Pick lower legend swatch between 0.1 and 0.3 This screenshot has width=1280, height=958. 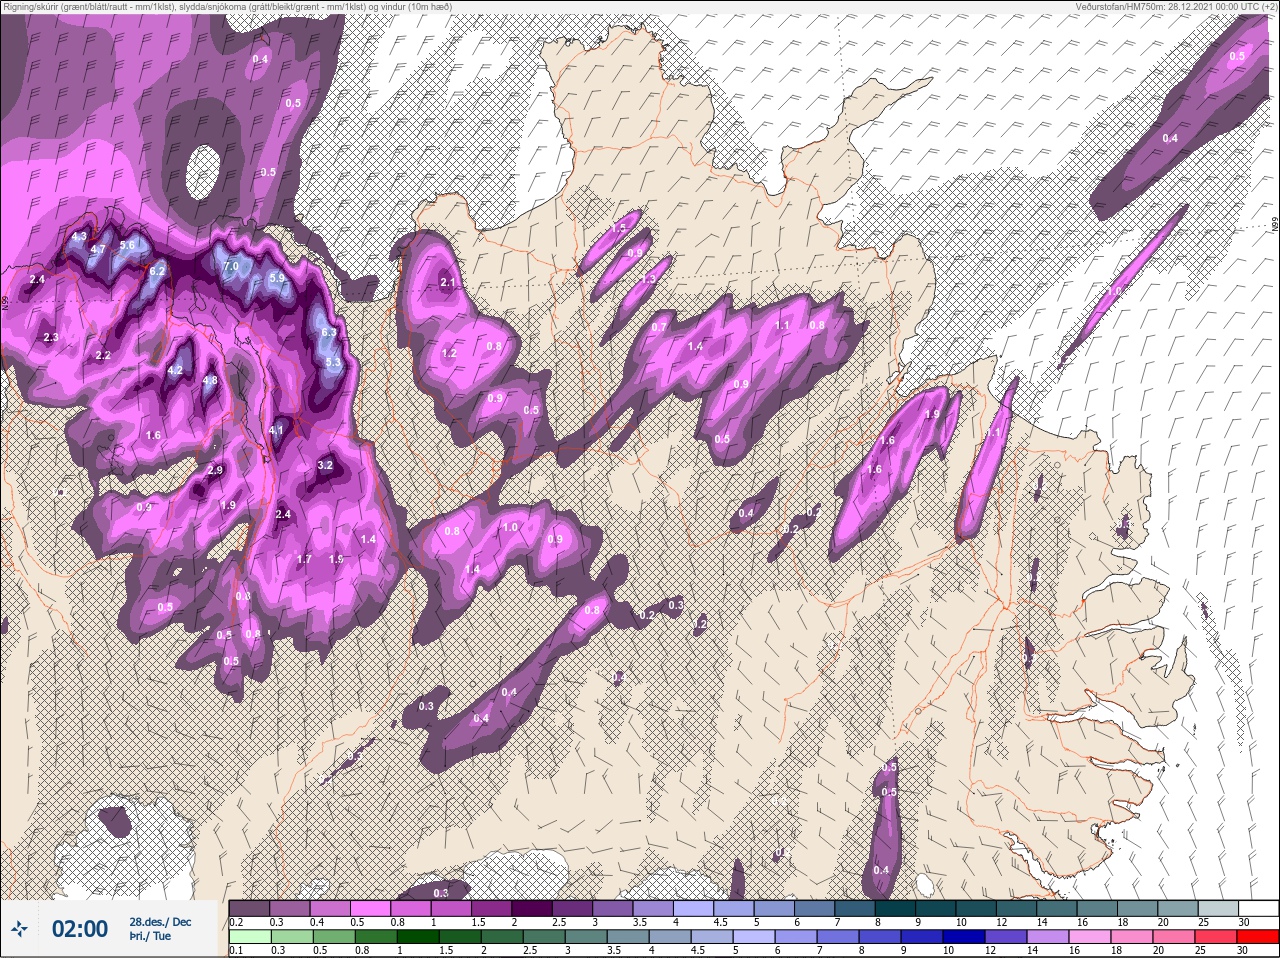coord(250,937)
